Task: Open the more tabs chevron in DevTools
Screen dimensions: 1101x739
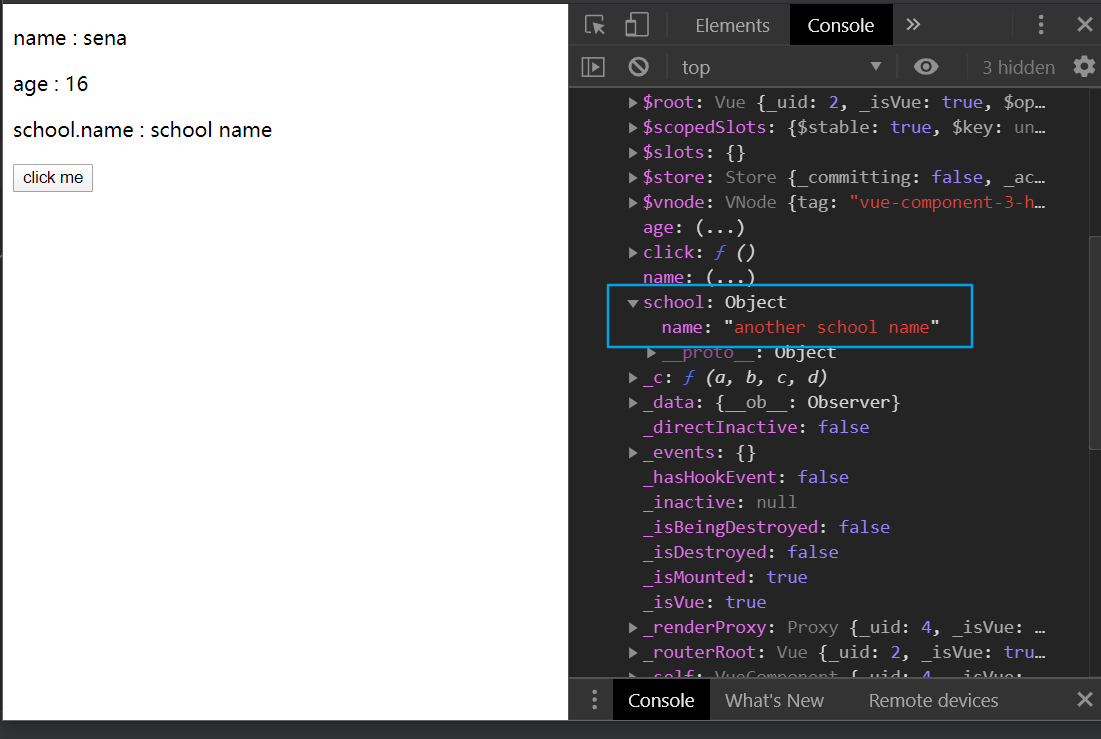Action: click(913, 25)
